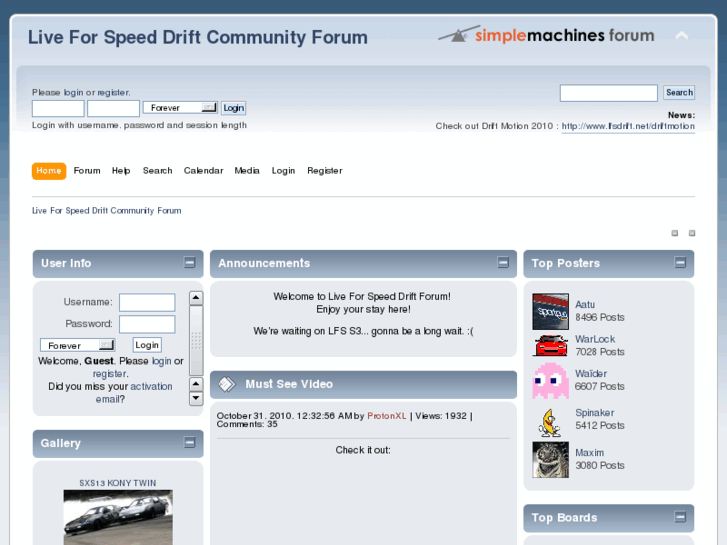Click the first small collapse-columns icon
Viewport: 727px width, 545px height.
coord(675,233)
